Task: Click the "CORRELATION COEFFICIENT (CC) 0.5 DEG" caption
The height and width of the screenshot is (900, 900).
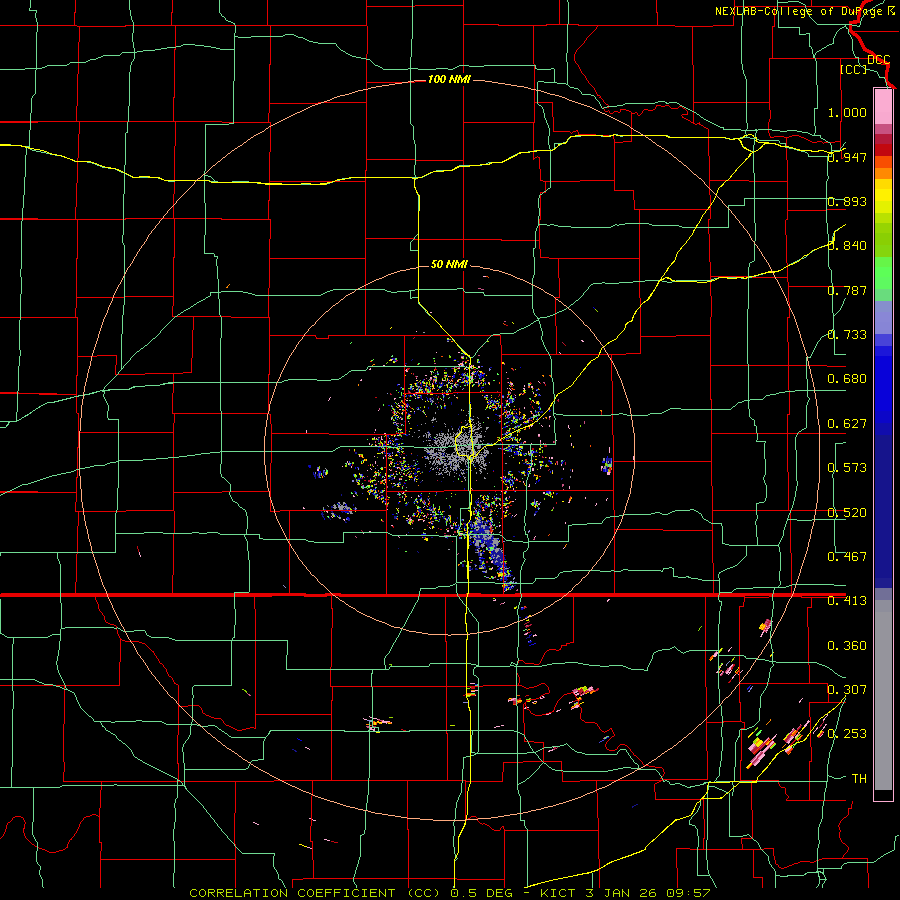Action: point(351,893)
